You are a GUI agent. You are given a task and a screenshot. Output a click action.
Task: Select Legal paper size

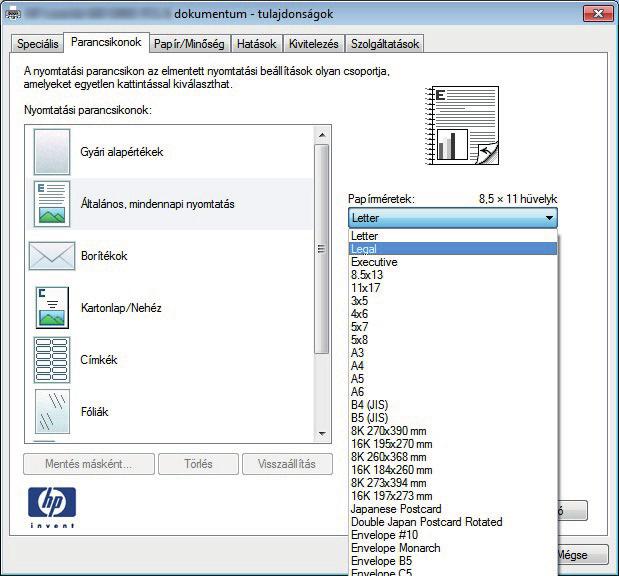452,249
